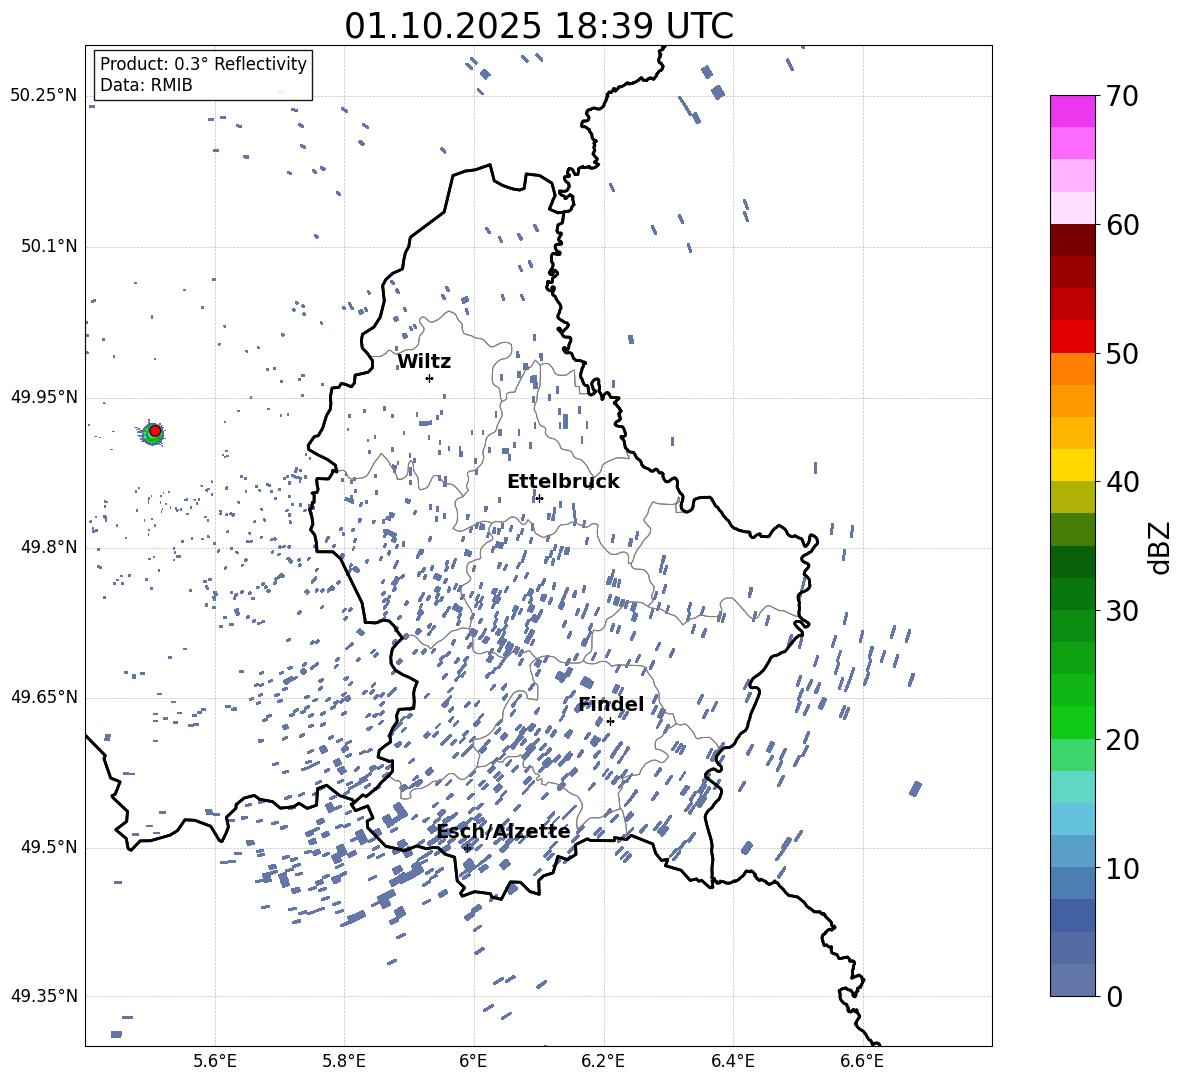Click the 70 dBZ magenta colorbar segment

click(x=1072, y=111)
